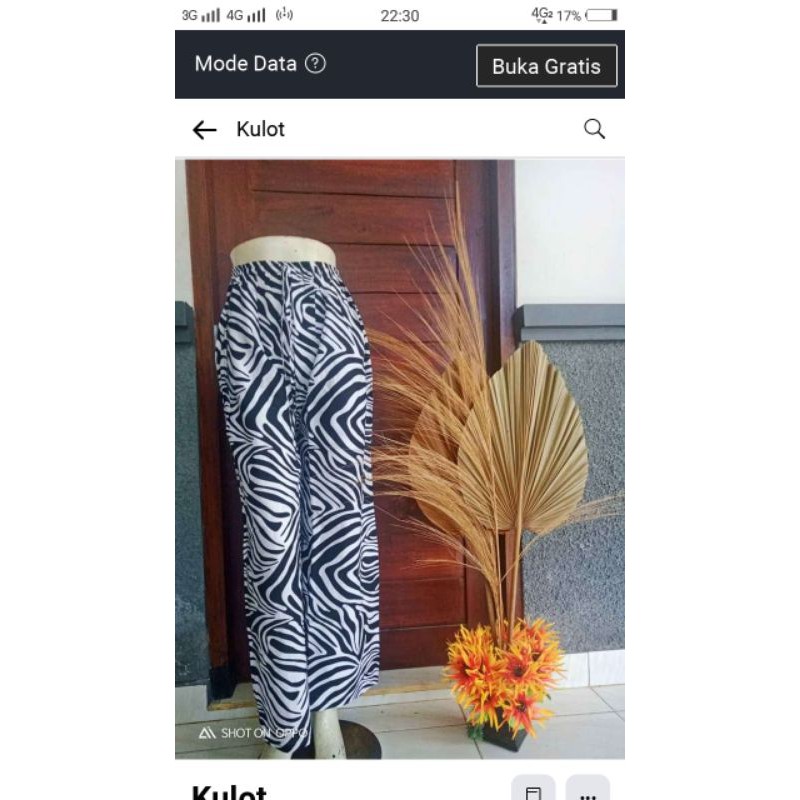800x800 pixels.
Task: Tap the 4G signal bars in status bar
Action: click(x=246, y=15)
